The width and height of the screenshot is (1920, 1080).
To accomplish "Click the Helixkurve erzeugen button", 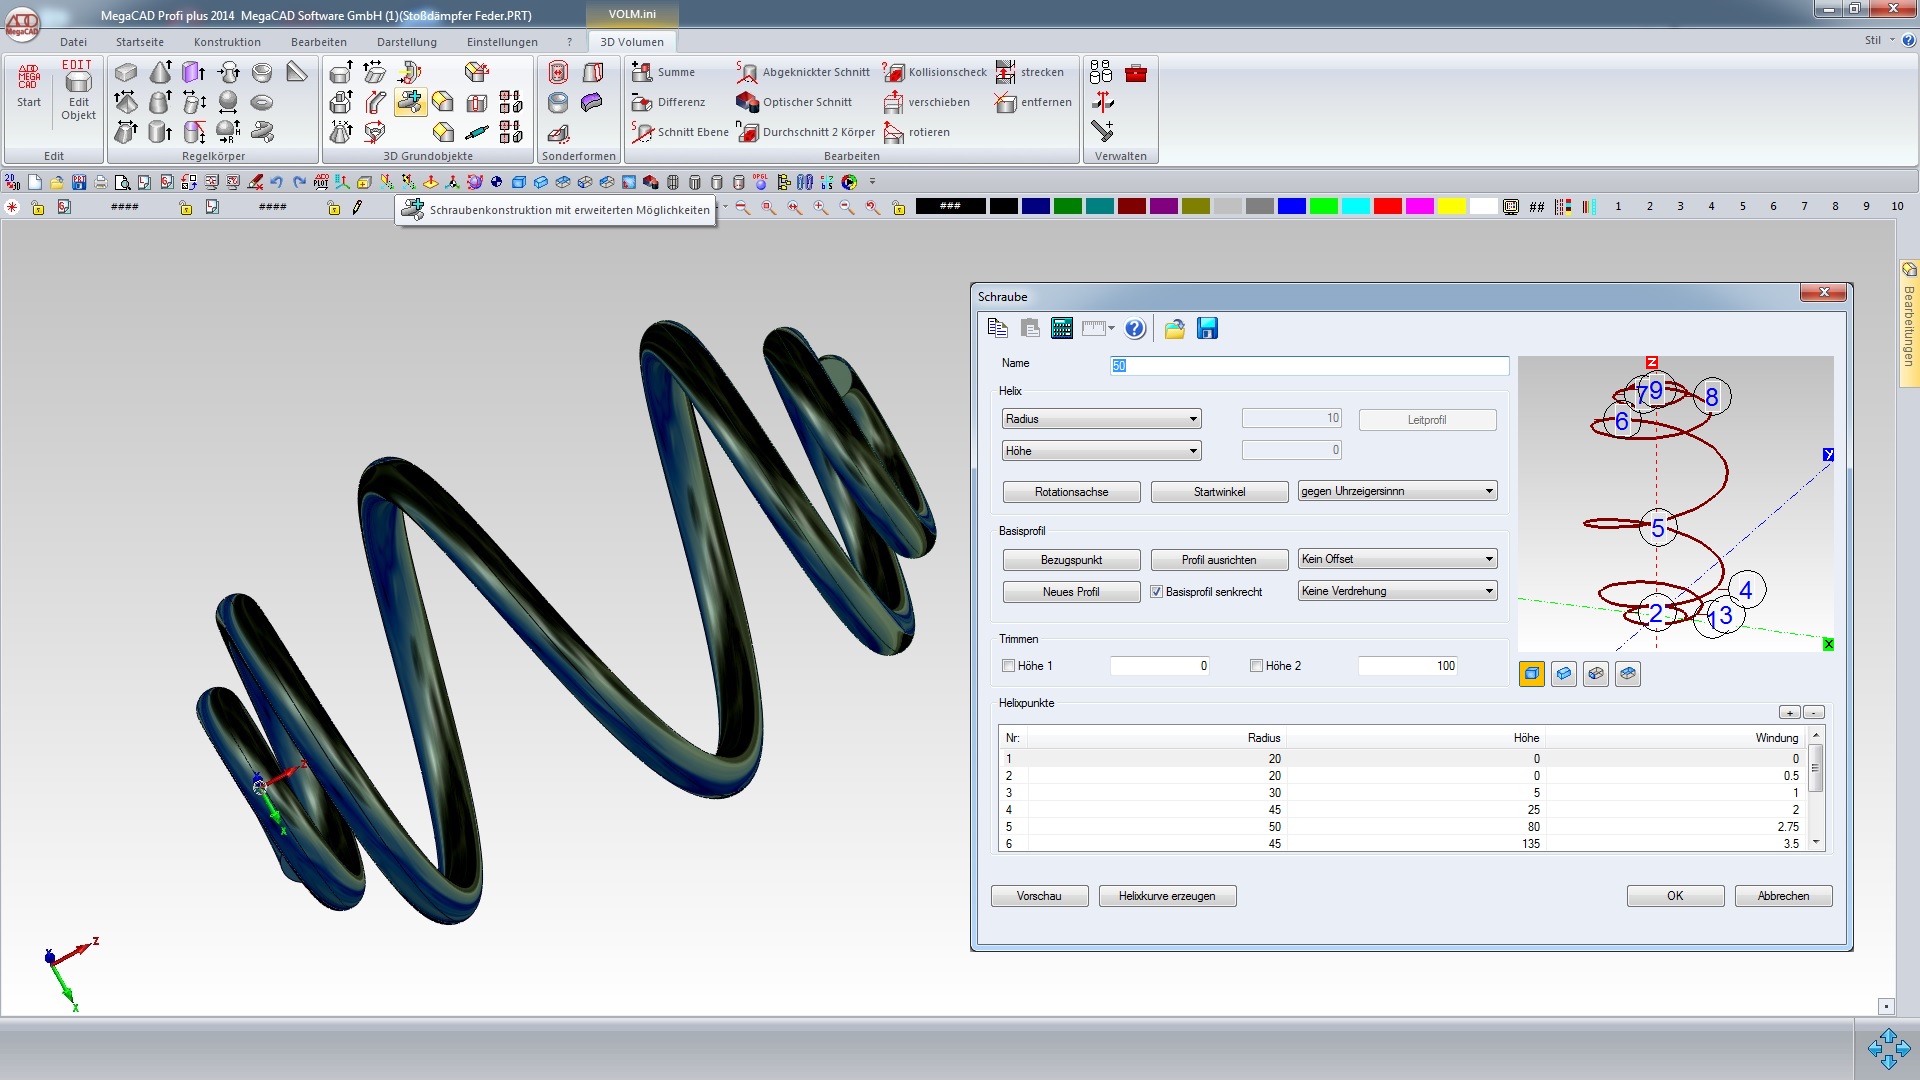I will (x=1167, y=896).
